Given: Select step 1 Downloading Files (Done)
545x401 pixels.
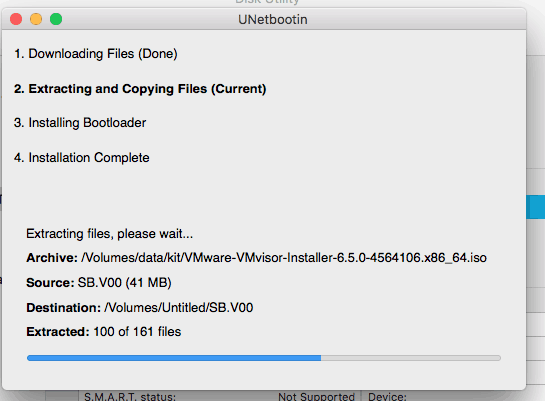Looking at the screenshot, I should pos(96,54).
